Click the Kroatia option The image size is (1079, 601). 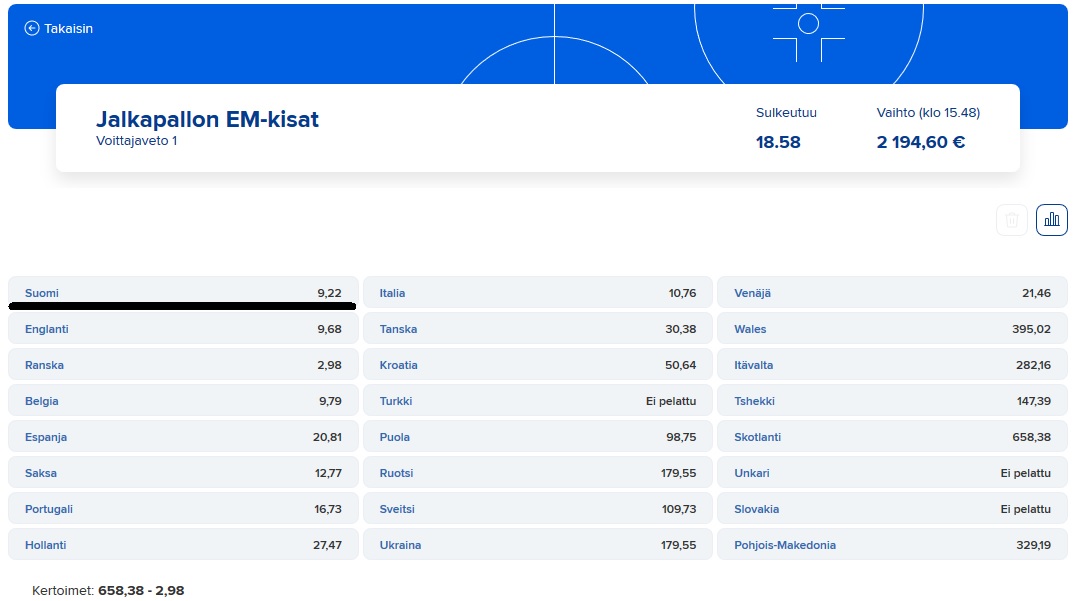(x=537, y=365)
